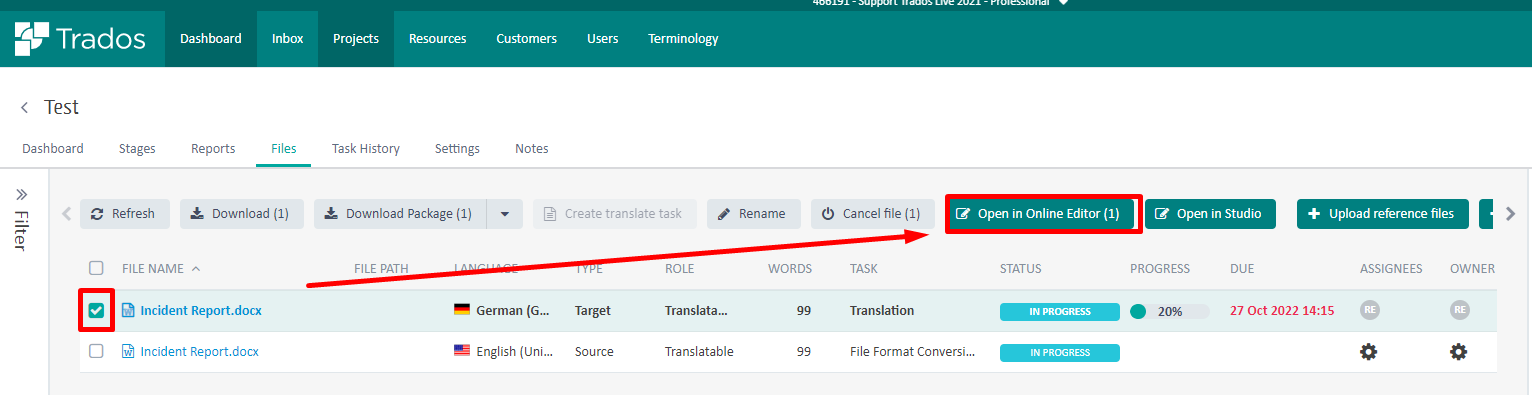Switch to Stages tab

(137, 148)
